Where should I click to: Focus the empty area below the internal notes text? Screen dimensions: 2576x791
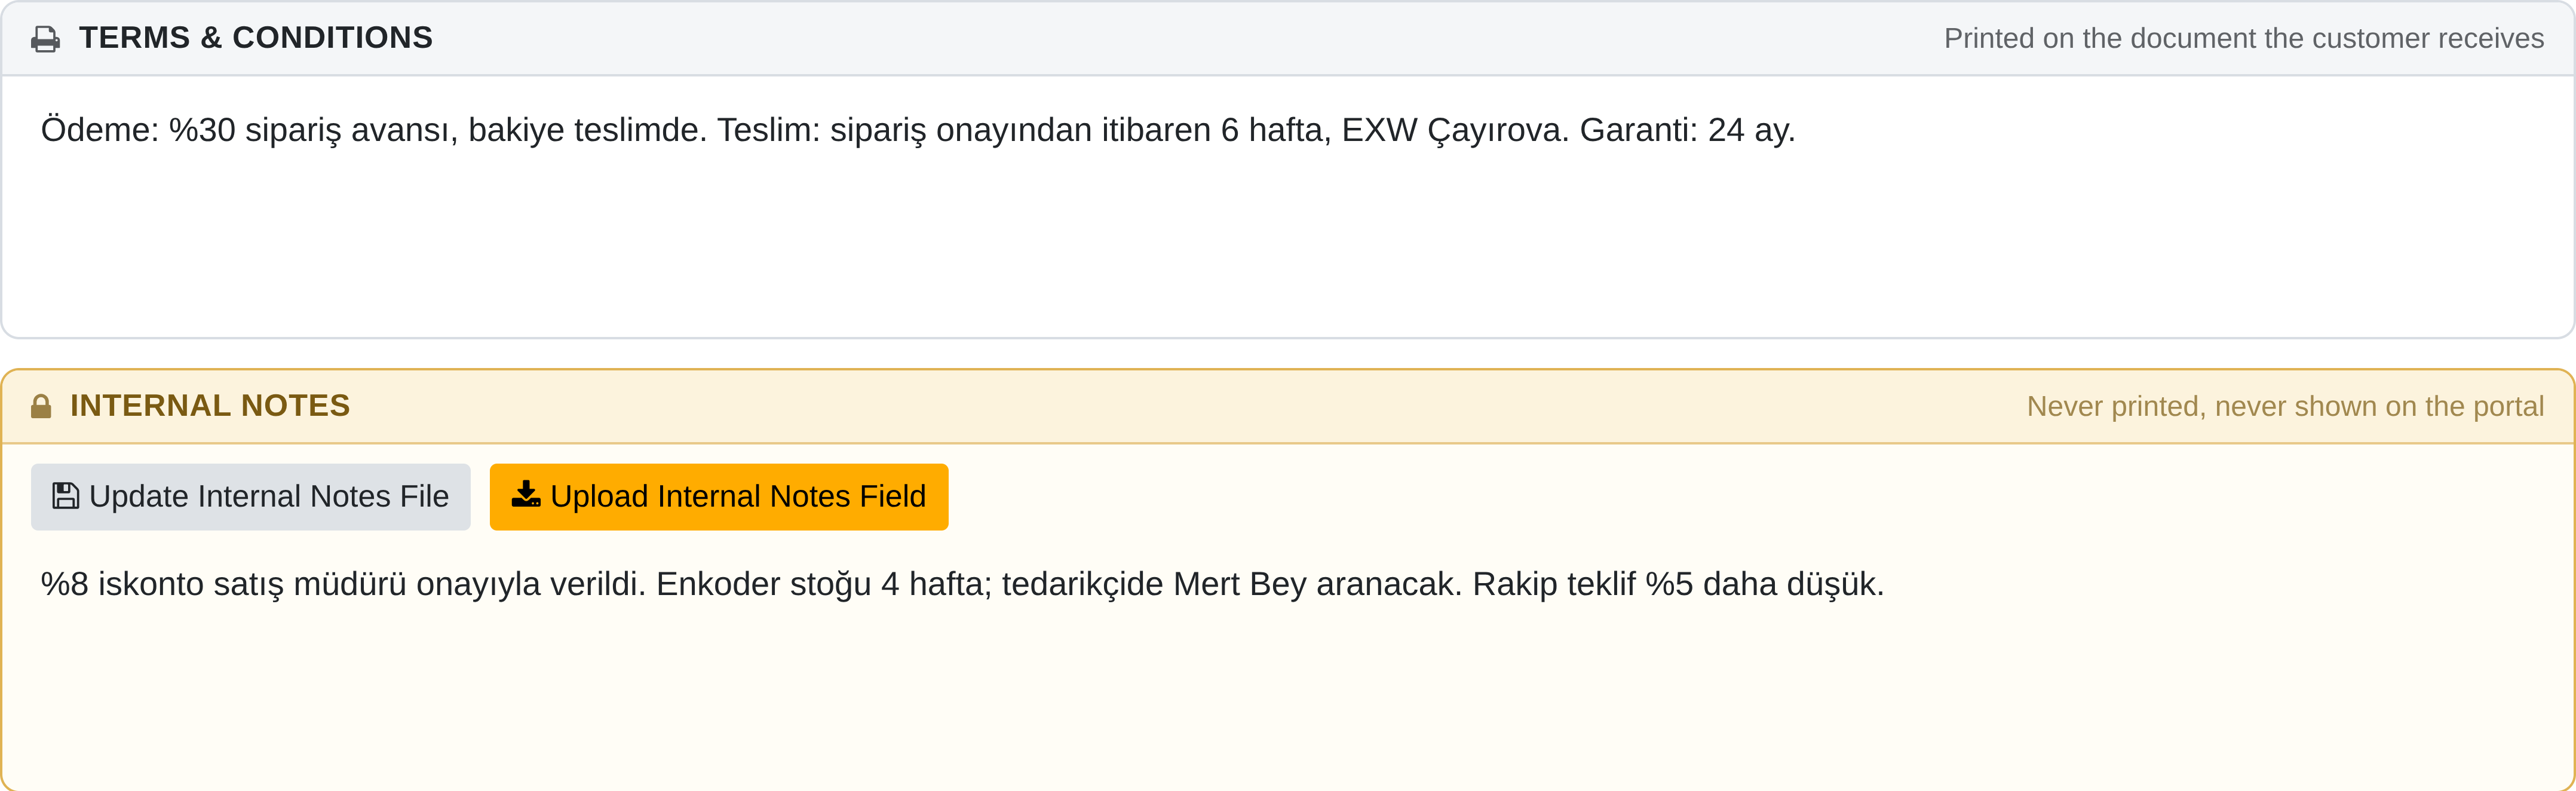(x=1287, y=700)
